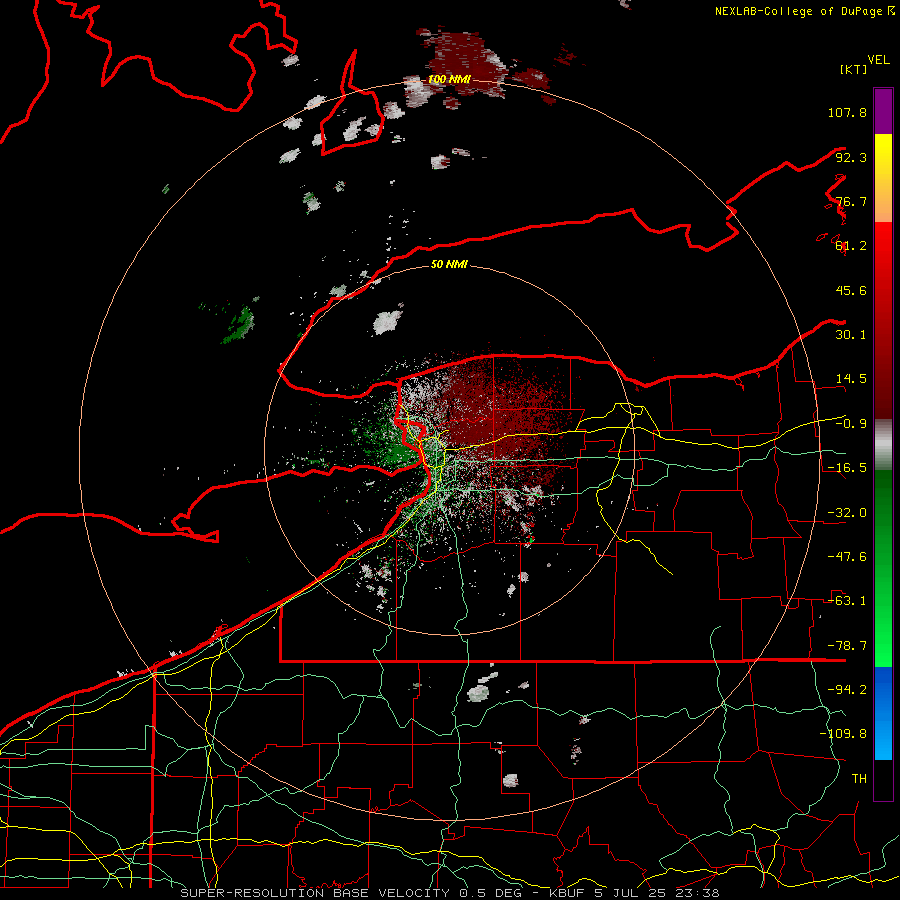The height and width of the screenshot is (900, 900).
Task: Click the -63.1 velocity legend value
Action: pos(847,601)
